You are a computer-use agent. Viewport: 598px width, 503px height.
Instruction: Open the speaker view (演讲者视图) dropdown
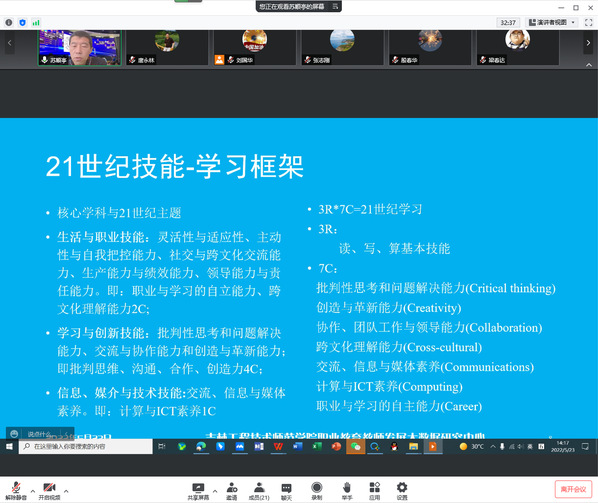551,22
